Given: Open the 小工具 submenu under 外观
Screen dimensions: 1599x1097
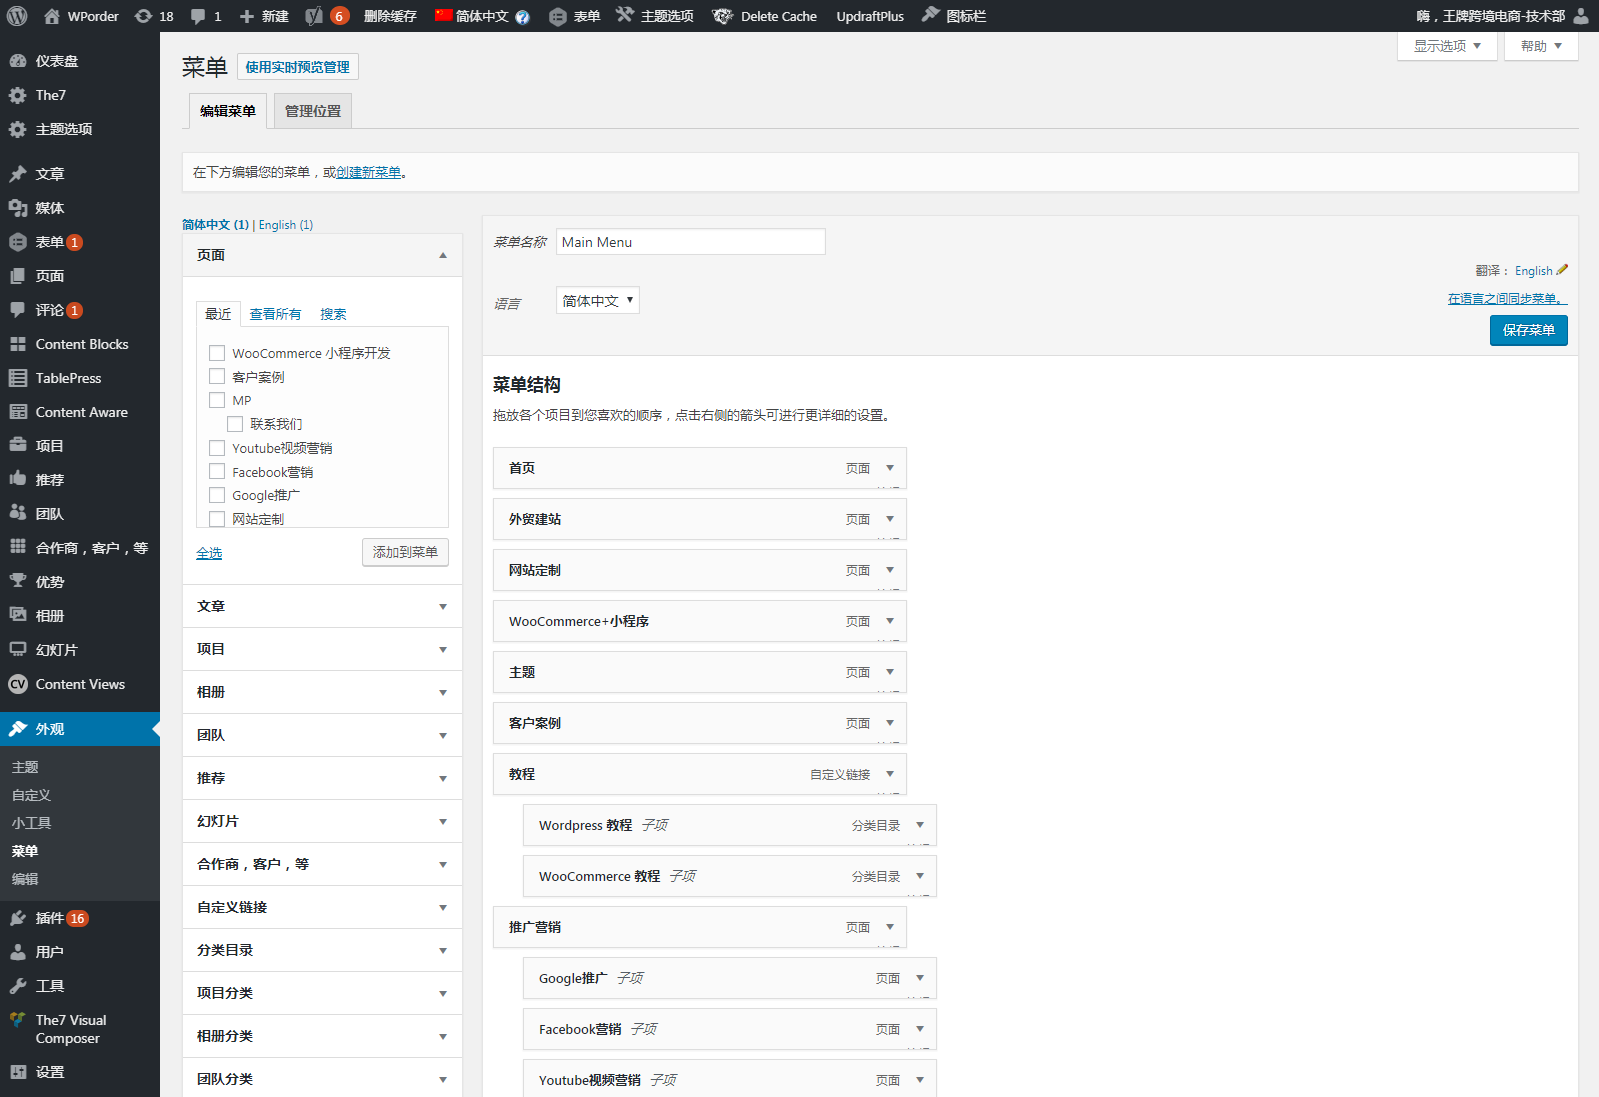Looking at the screenshot, I should coord(32,823).
